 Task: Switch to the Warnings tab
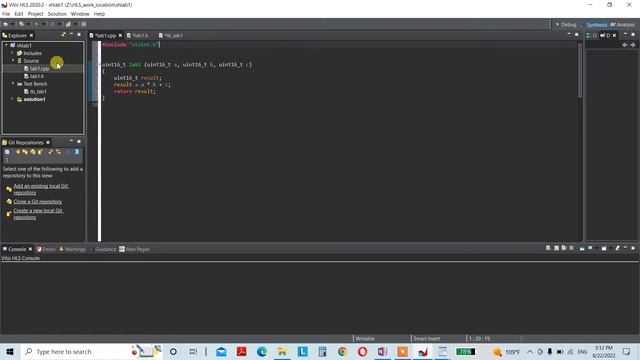pos(72,249)
